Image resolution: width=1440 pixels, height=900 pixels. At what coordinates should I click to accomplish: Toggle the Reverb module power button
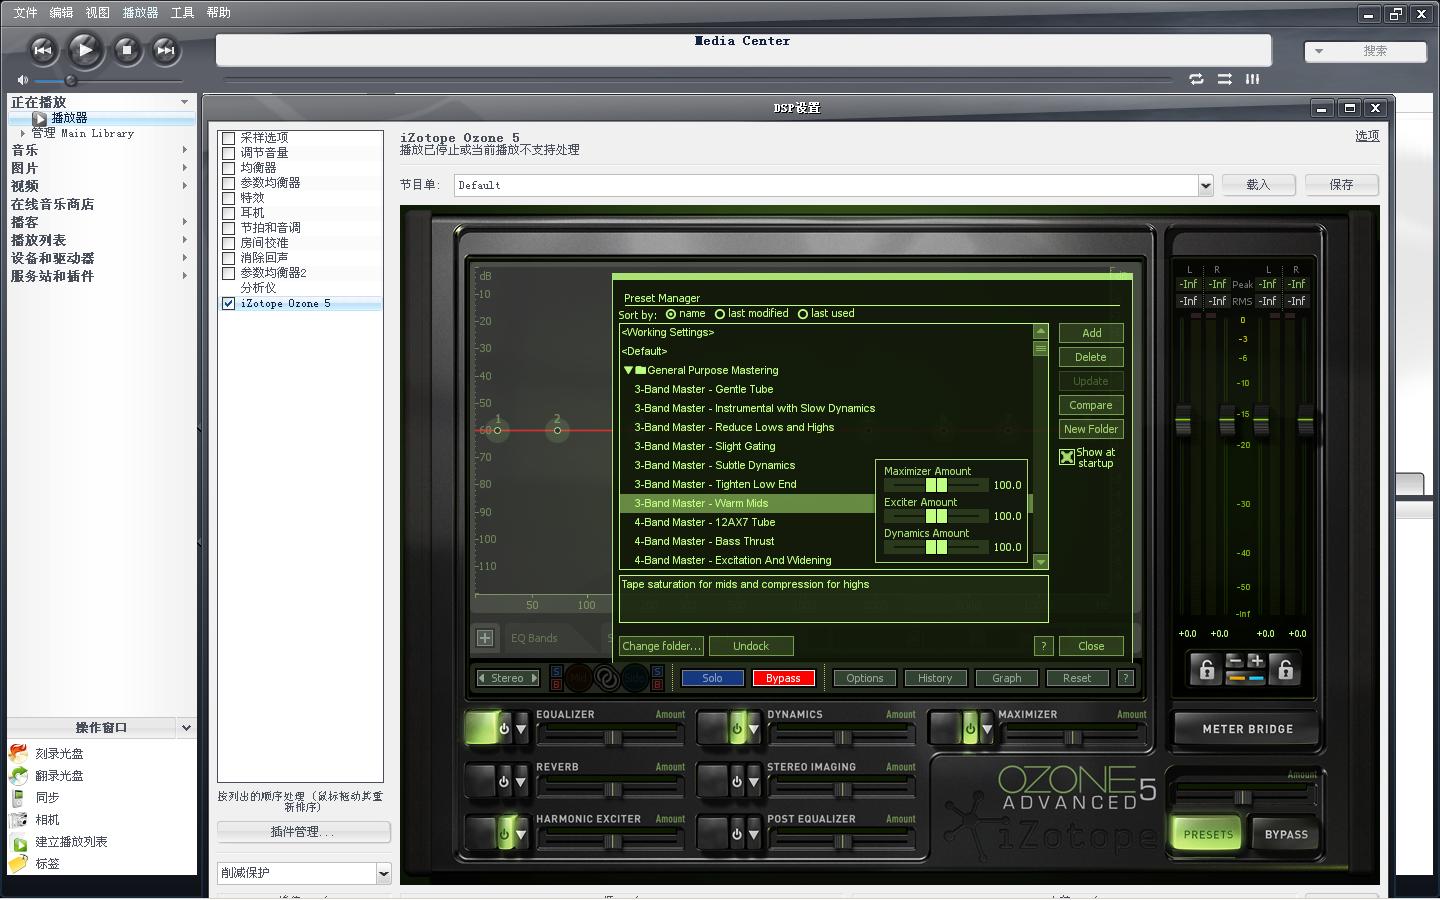coord(504,782)
